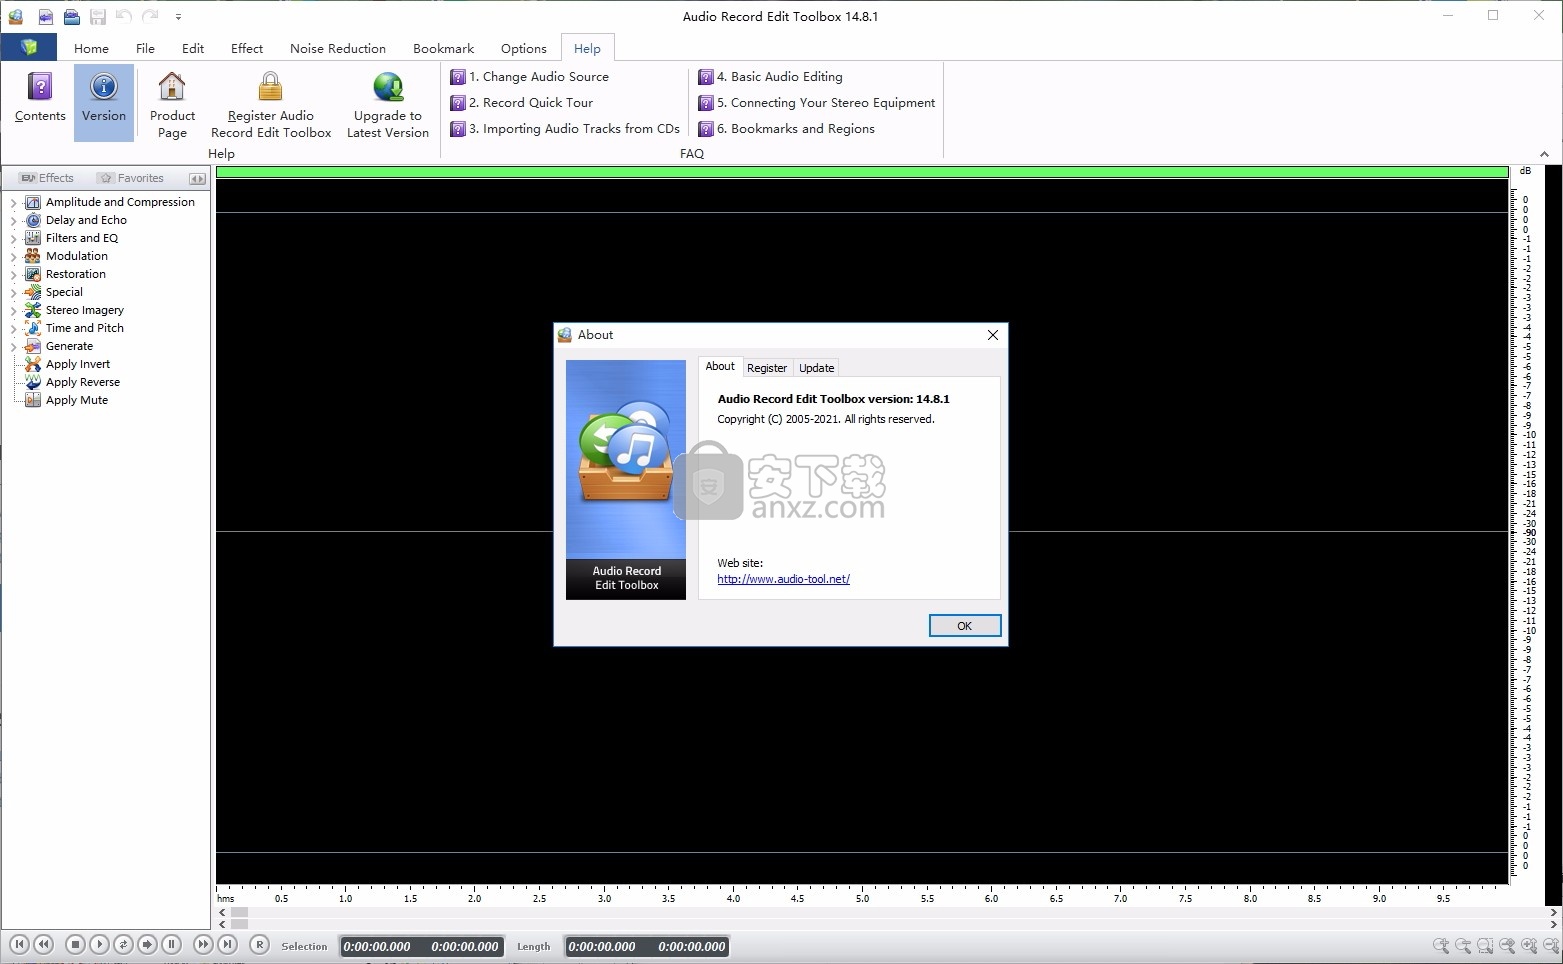Open the Noise Reduction ribbon tab
Image resolution: width=1563 pixels, height=964 pixels.
(x=338, y=48)
